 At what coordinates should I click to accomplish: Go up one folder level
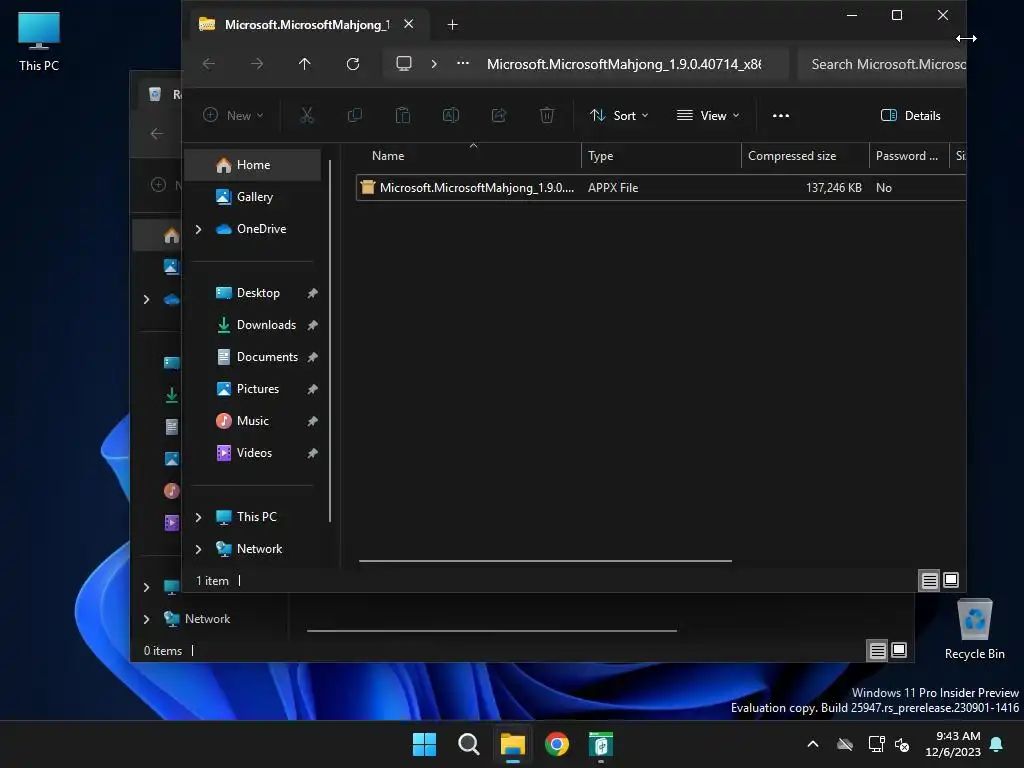pyautogui.click(x=304, y=64)
